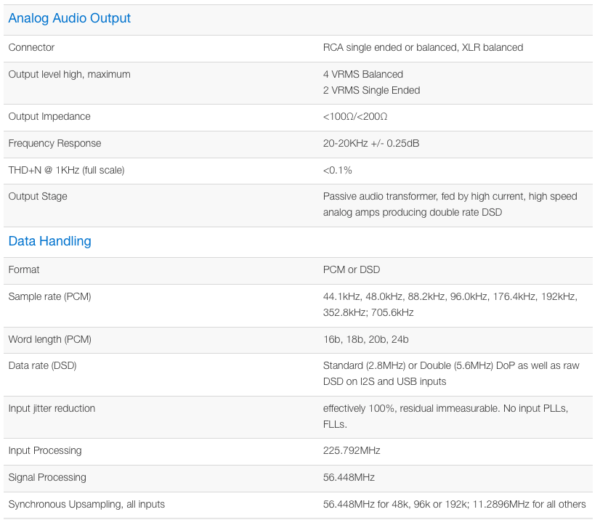
Task: Click the Frequency Response row label
Action: (54, 144)
